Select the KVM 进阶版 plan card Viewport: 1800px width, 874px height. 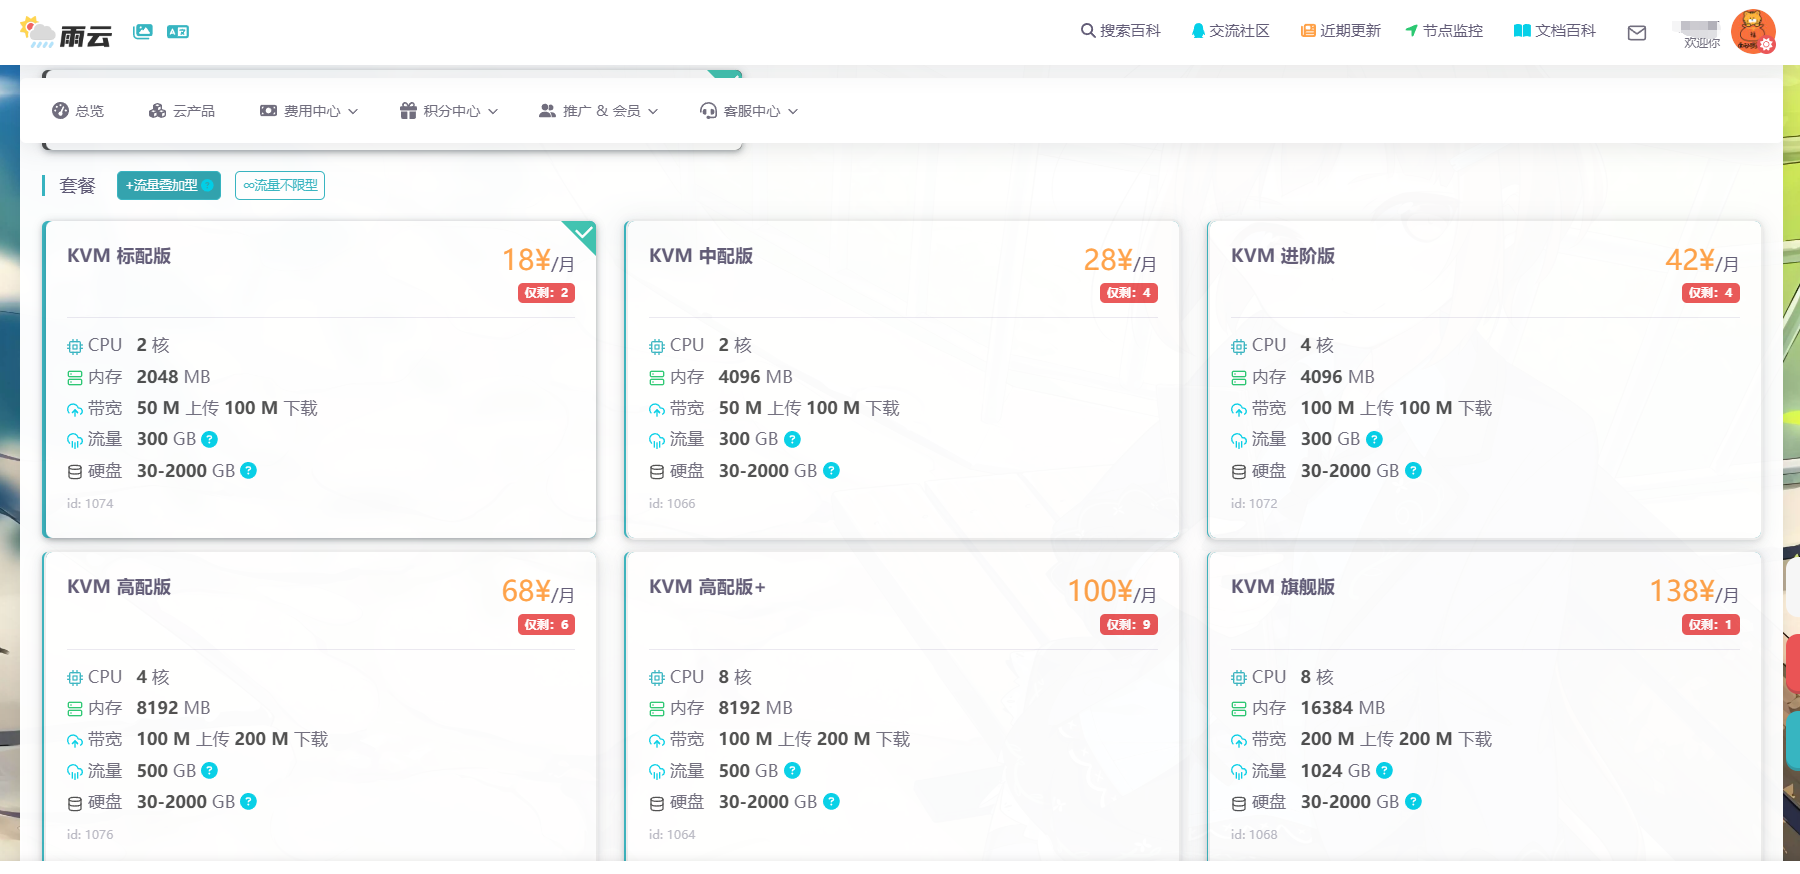click(x=1484, y=380)
